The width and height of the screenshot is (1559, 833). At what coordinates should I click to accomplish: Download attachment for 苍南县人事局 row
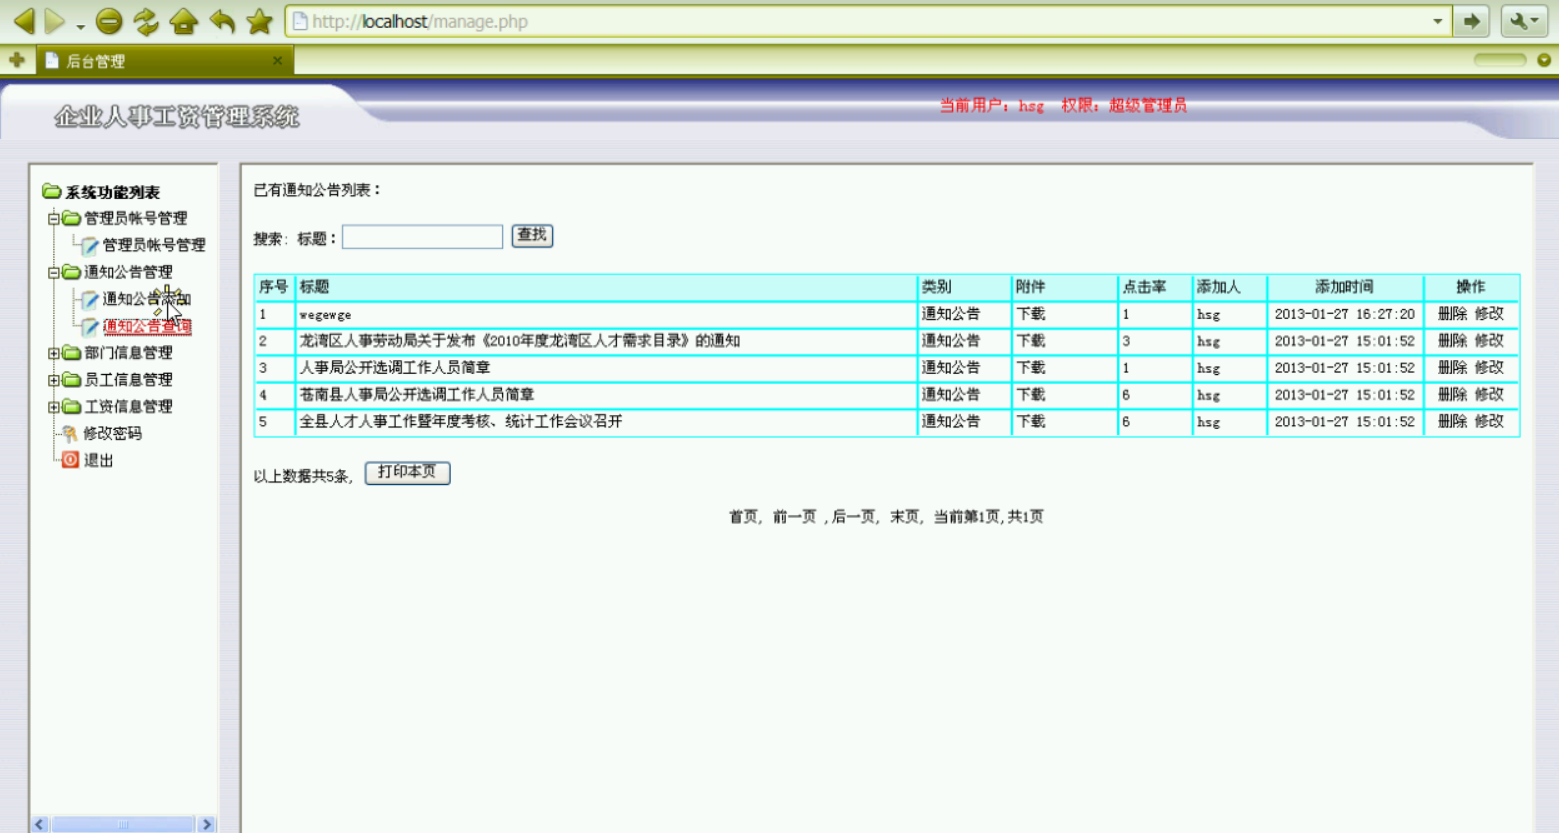click(x=1031, y=395)
